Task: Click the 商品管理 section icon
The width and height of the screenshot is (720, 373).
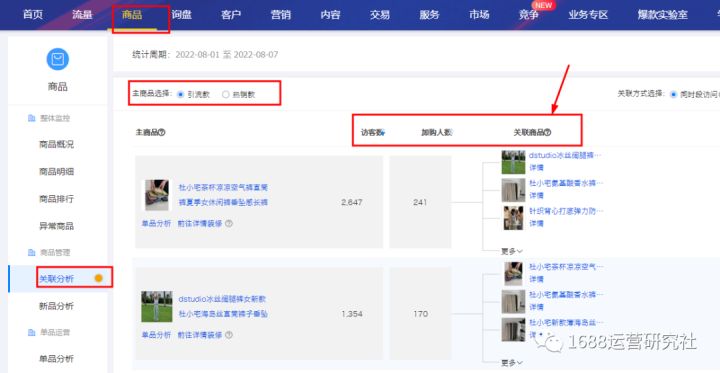Action: [31, 252]
